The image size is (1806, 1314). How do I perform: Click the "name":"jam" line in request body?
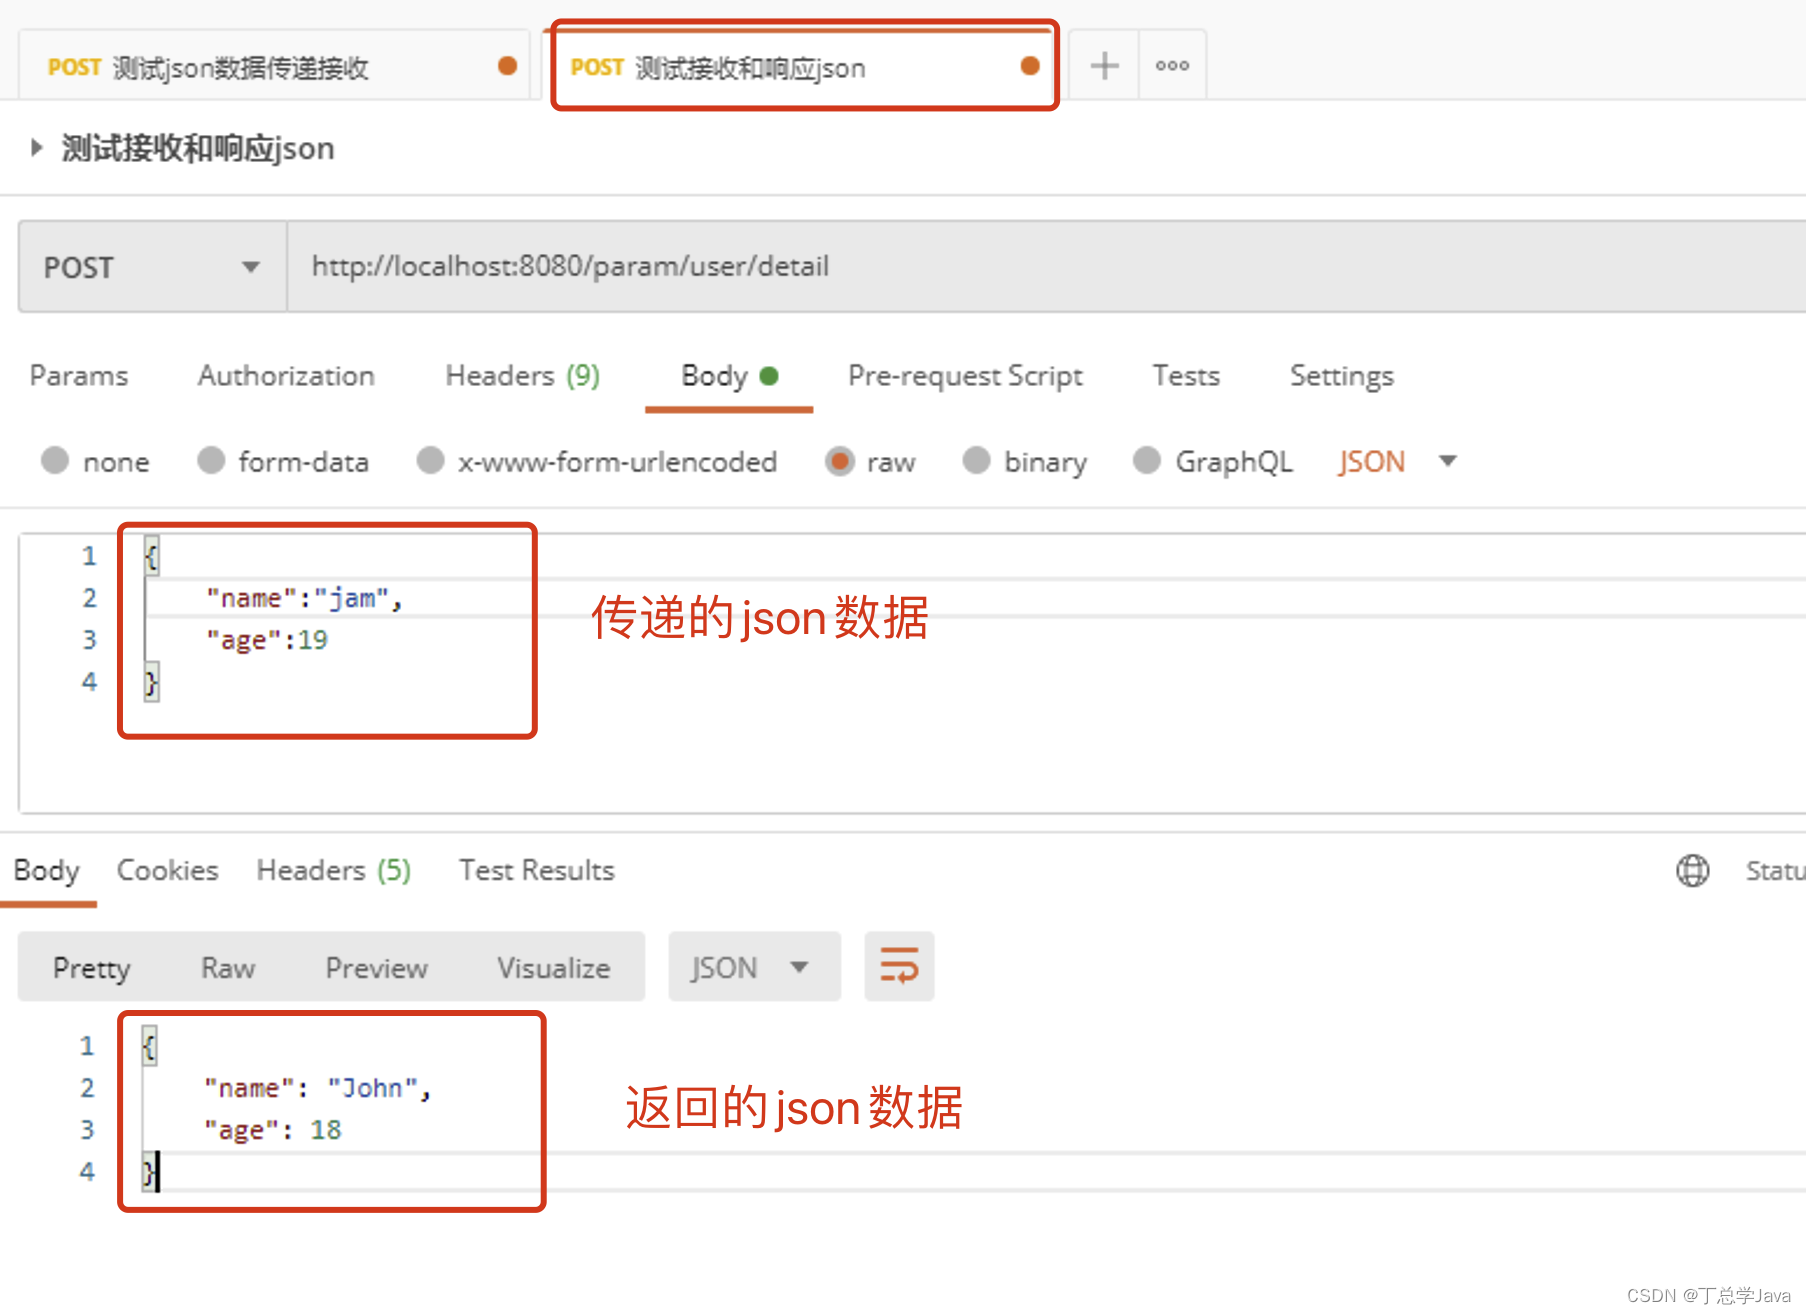(x=304, y=598)
